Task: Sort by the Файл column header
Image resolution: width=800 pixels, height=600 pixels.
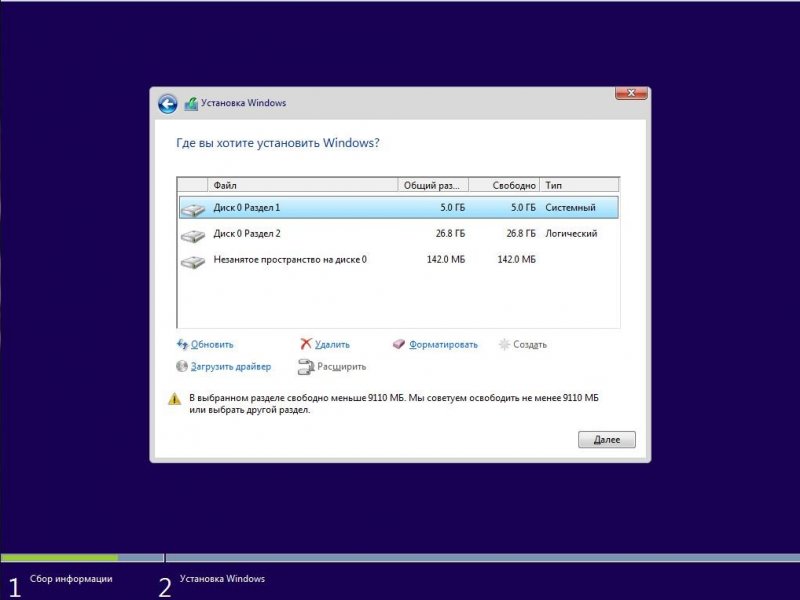Action: 303,185
